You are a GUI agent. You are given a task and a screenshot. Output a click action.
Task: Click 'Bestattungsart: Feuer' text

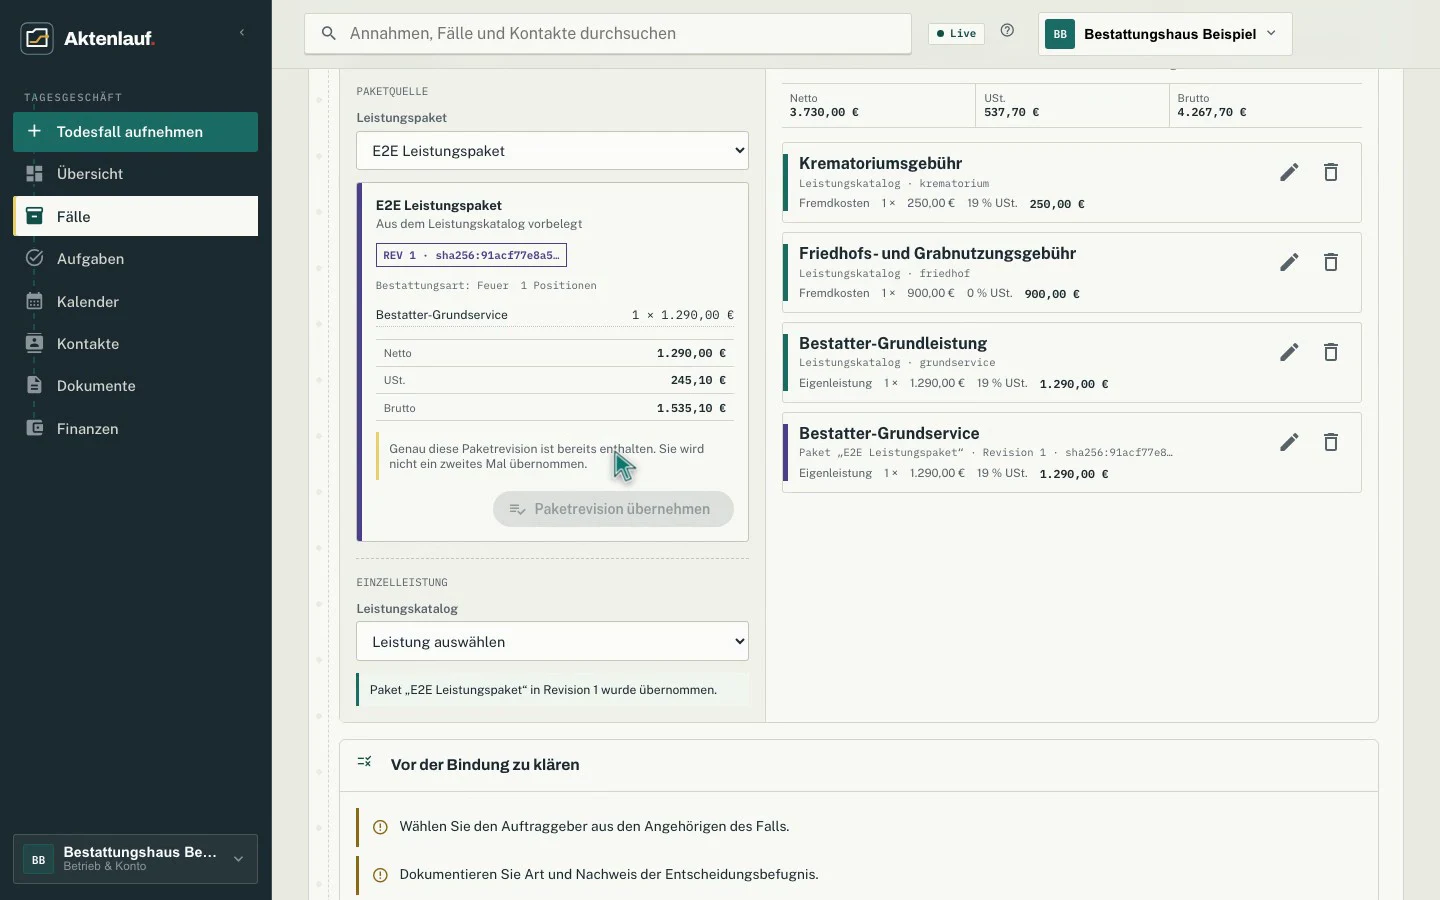coord(442,286)
